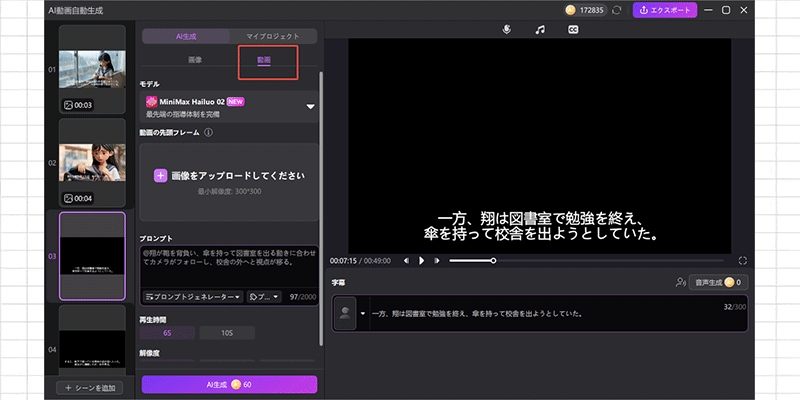Click the 32/300 subtitle character count
Screen dimensions: 800x400
pyautogui.click(x=735, y=307)
